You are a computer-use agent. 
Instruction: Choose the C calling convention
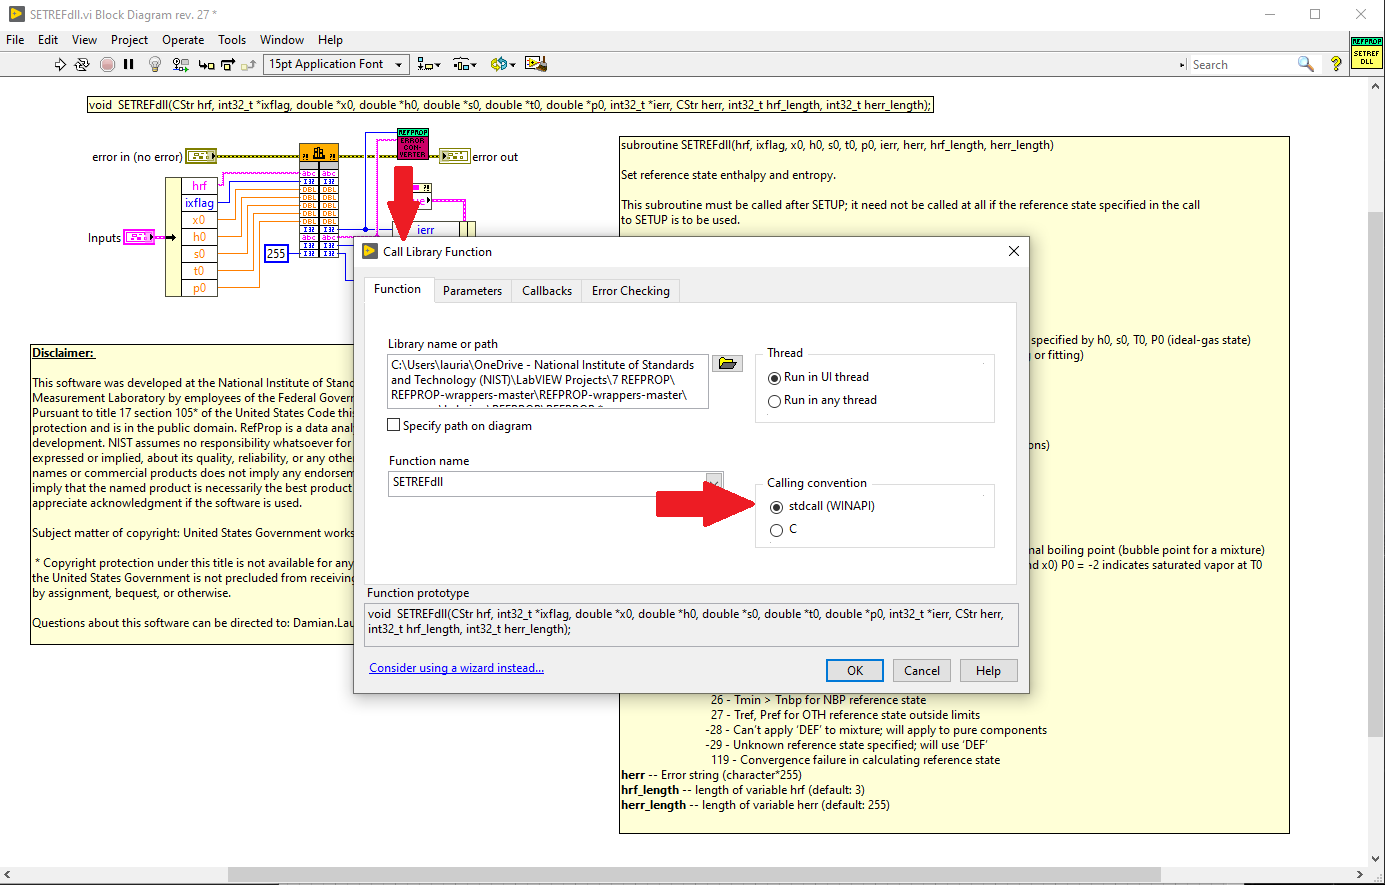point(777,529)
